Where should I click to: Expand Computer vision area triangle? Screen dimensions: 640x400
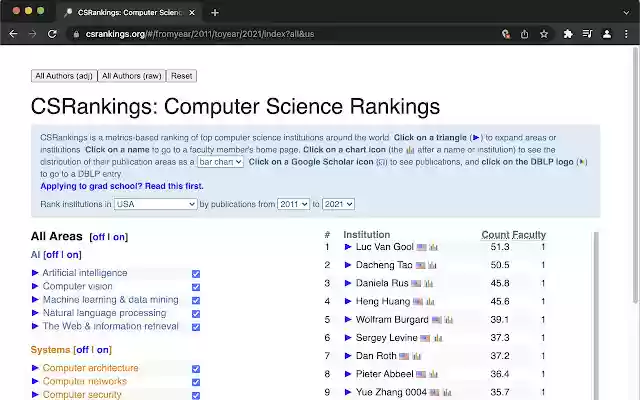[35, 286]
